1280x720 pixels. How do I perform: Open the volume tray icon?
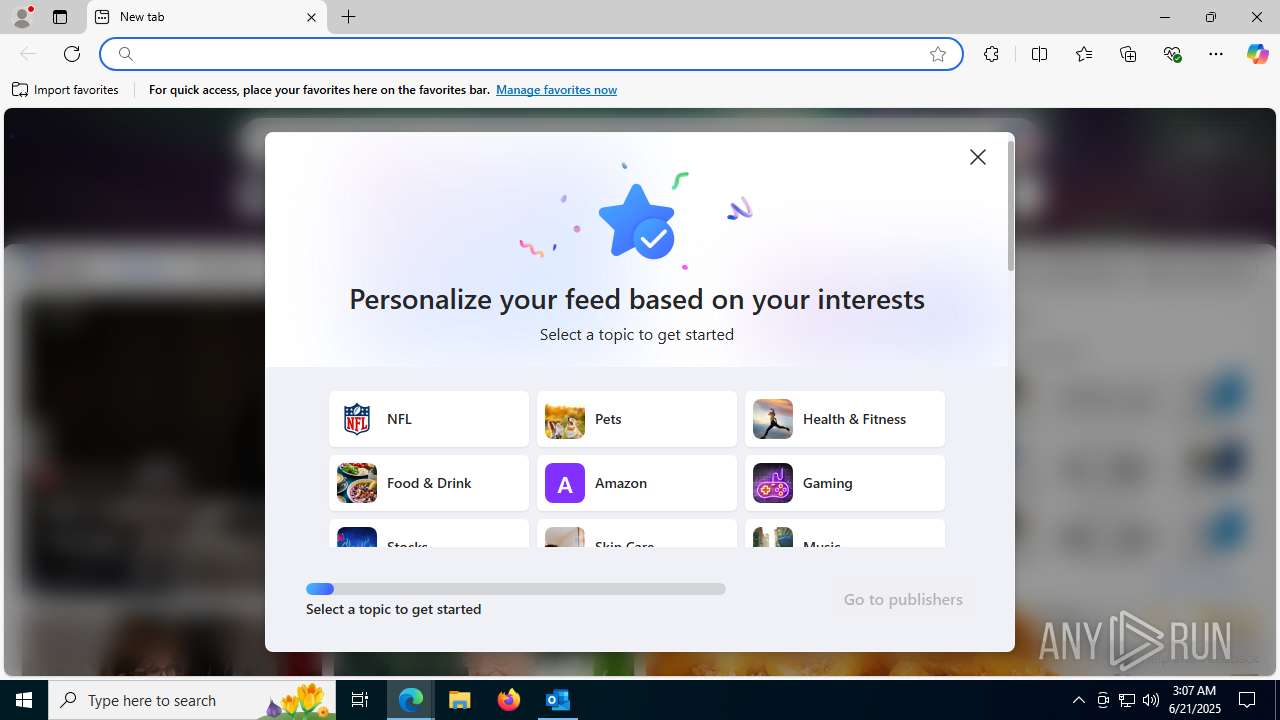coord(1151,700)
